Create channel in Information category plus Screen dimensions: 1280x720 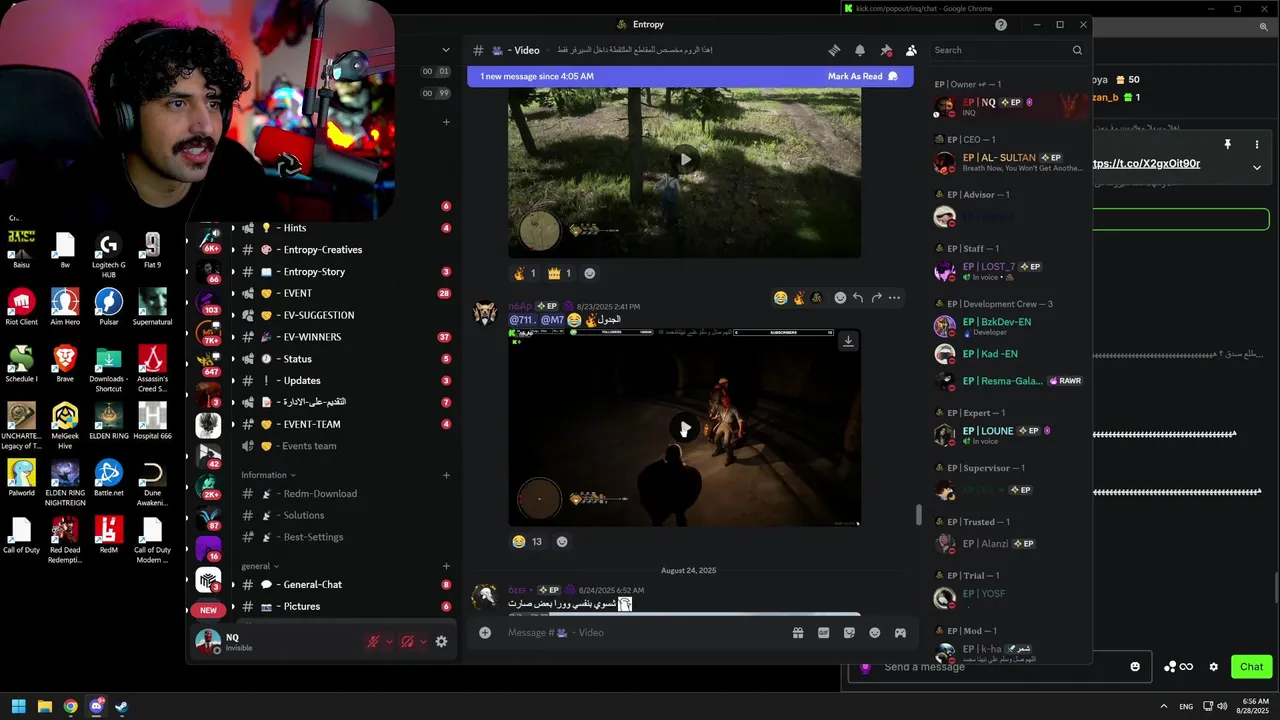tap(446, 475)
